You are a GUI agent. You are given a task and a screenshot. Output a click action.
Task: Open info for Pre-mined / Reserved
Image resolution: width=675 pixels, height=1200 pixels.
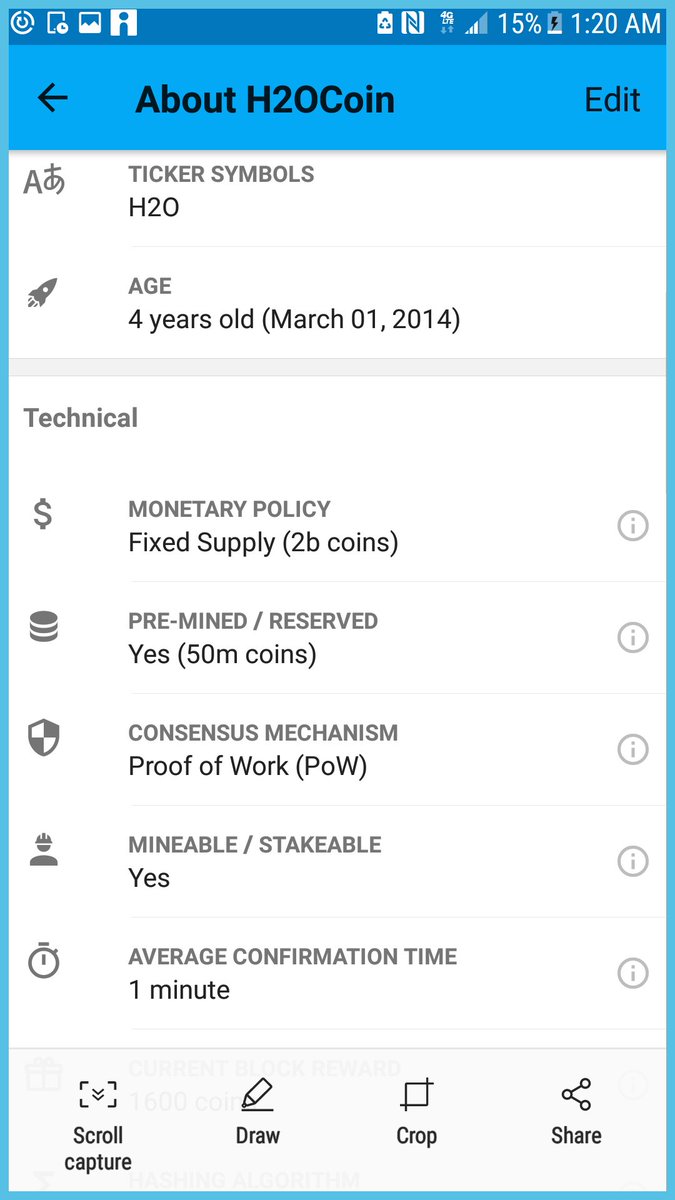tap(633, 637)
